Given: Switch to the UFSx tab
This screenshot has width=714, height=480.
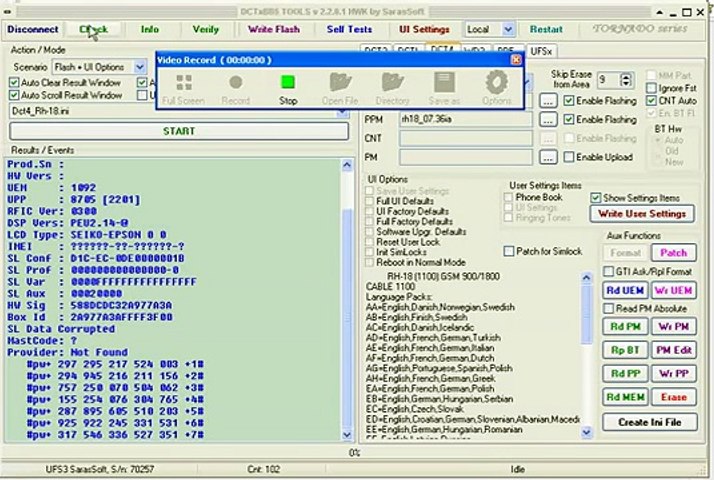Looking at the screenshot, I should tap(541, 51).
